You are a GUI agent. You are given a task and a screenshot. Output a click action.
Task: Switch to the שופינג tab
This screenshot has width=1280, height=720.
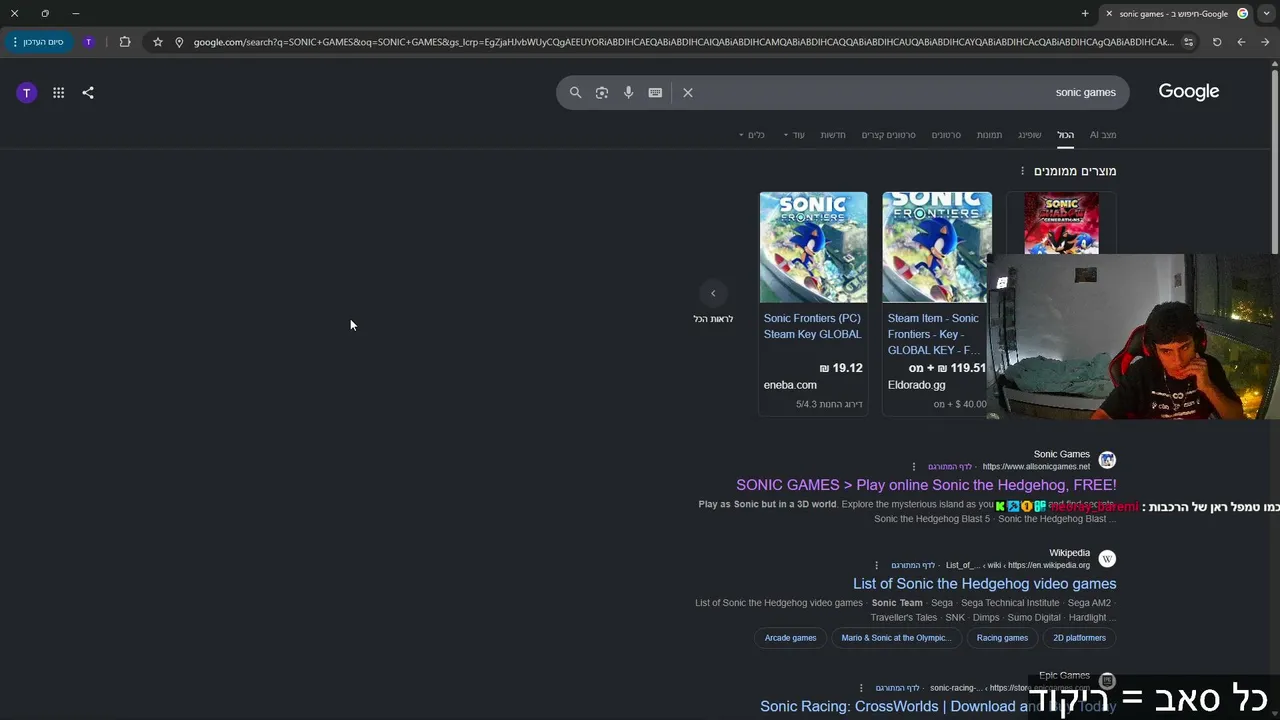[1030, 135]
